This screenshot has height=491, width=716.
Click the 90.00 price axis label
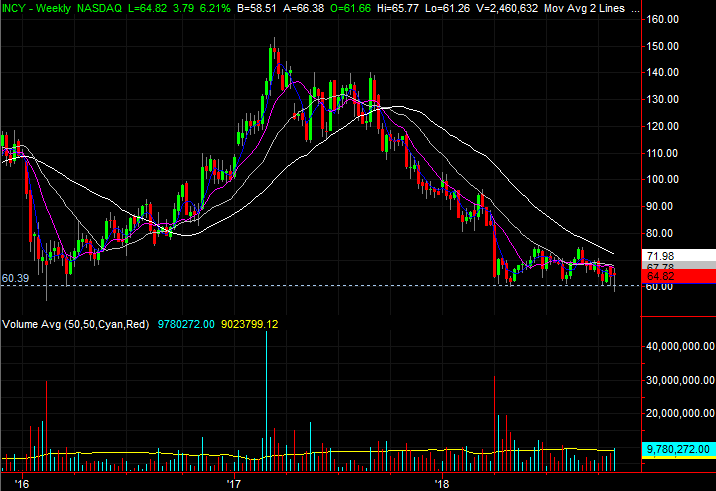660,206
